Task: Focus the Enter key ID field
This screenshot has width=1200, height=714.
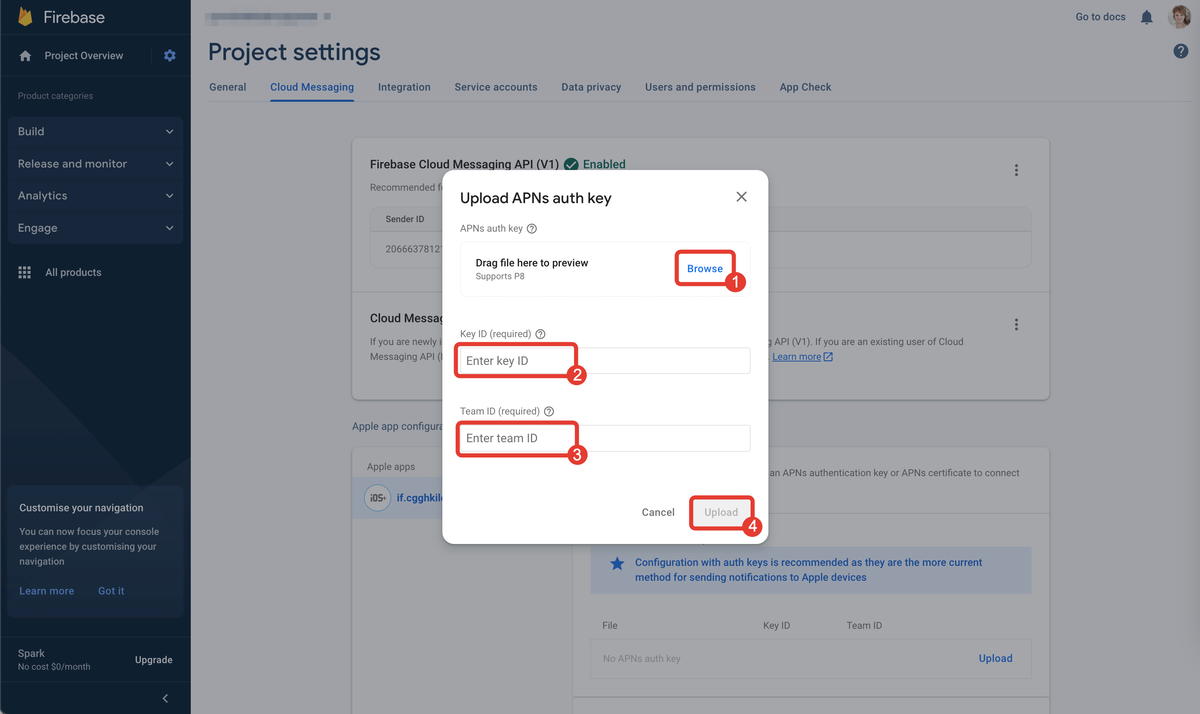Action: (605, 361)
